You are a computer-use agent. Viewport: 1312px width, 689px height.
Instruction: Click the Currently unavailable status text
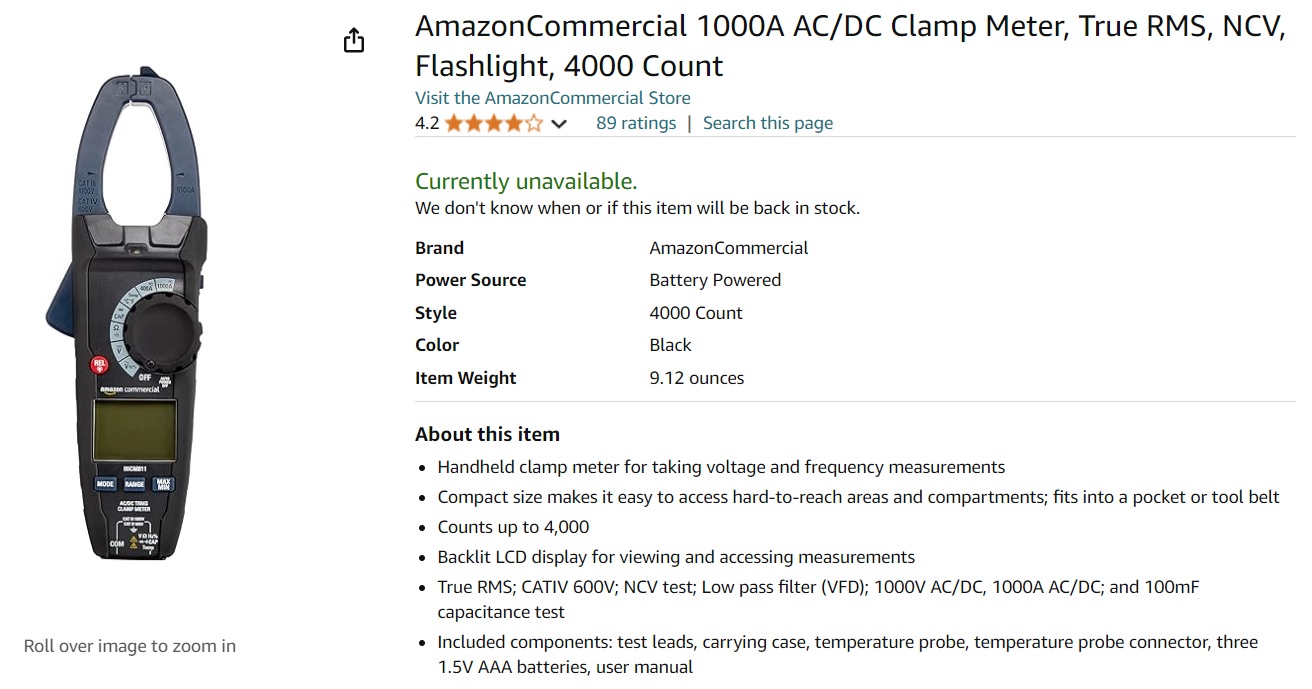click(526, 181)
